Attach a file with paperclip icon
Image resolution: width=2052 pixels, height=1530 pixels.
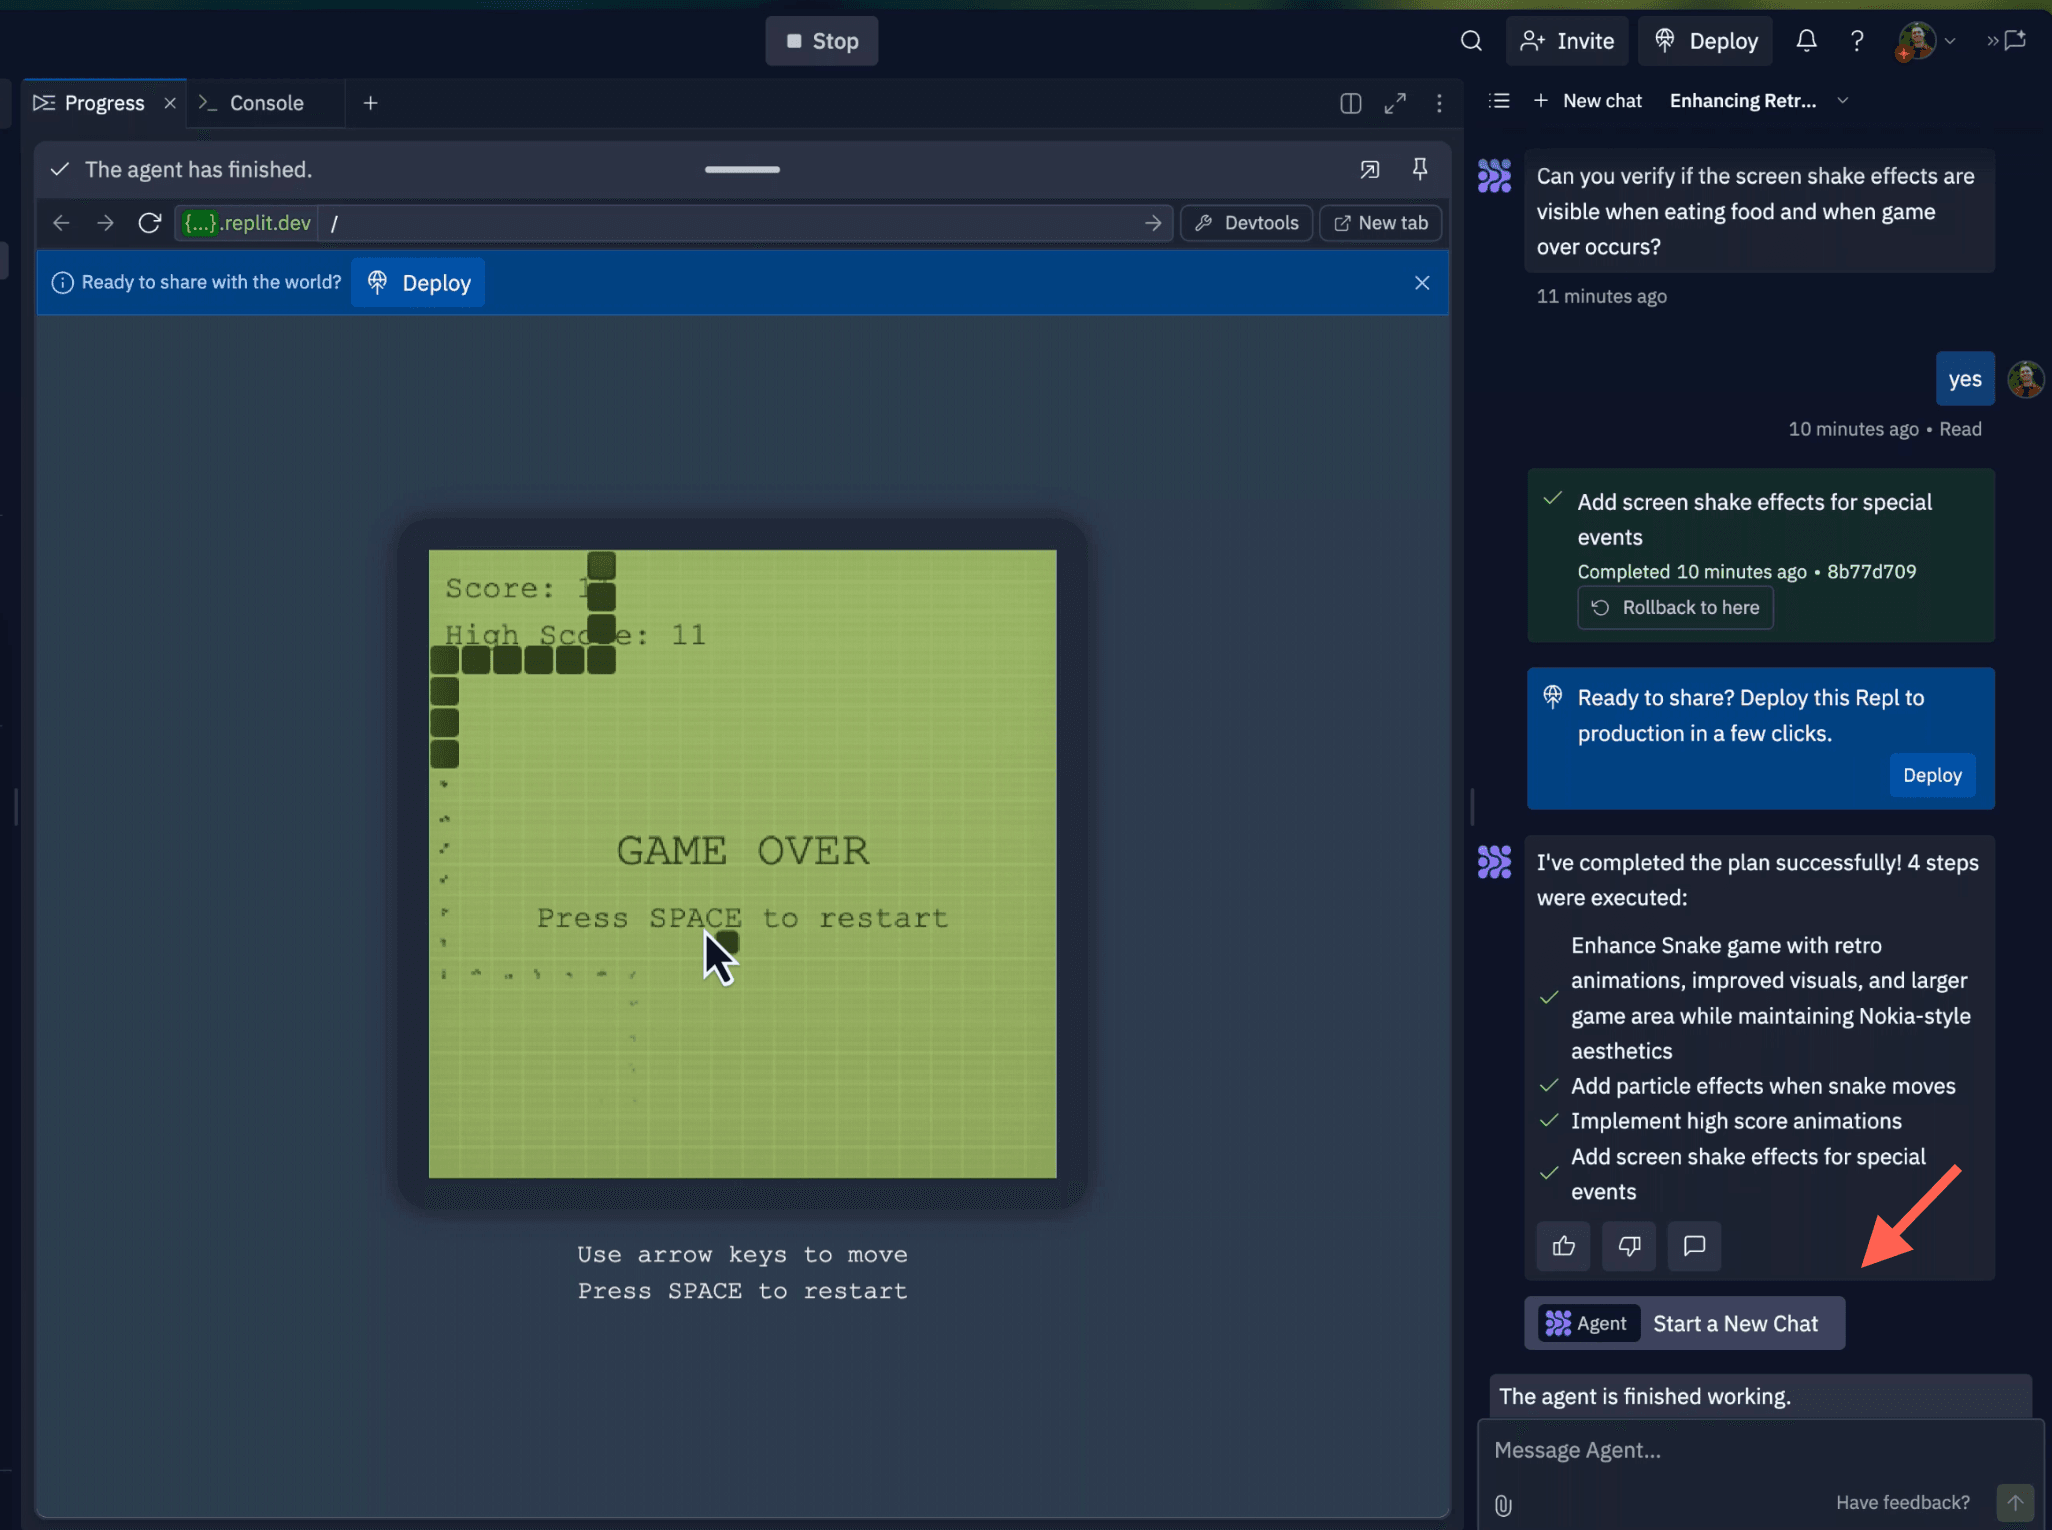pos(1503,1505)
